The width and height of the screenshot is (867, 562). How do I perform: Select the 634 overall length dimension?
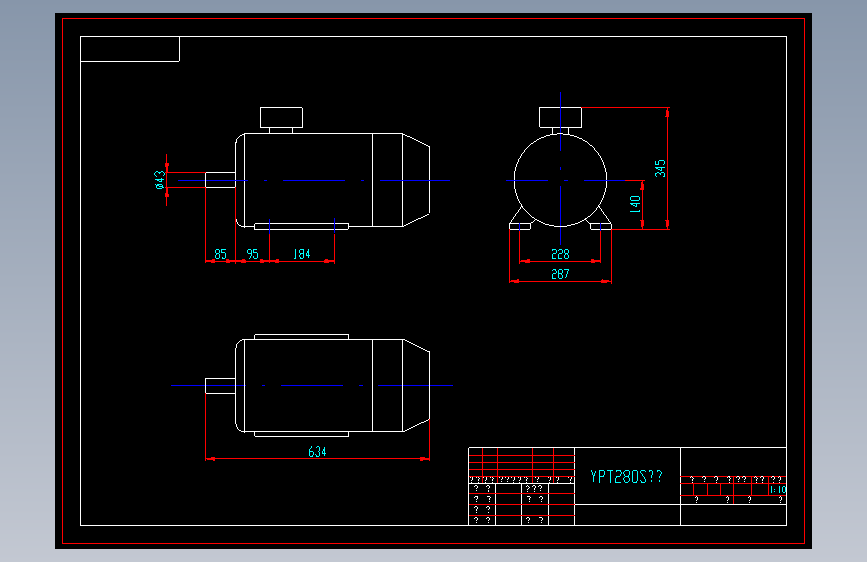click(x=317, y=452)
